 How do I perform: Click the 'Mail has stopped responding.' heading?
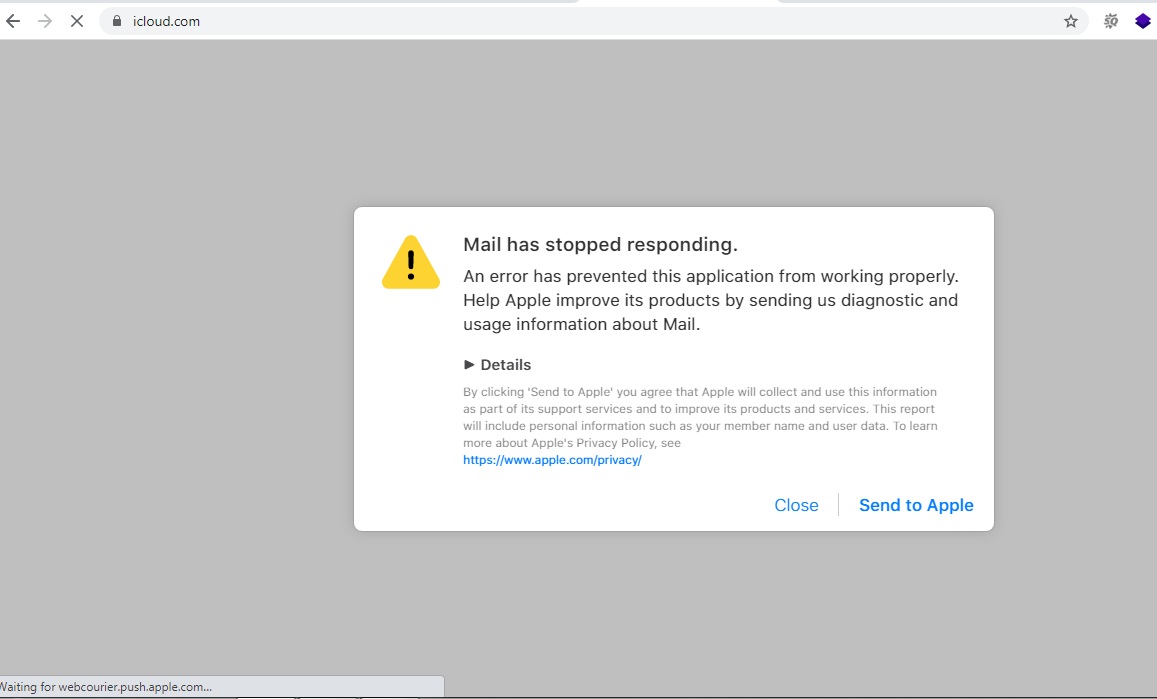click(600, 244)
